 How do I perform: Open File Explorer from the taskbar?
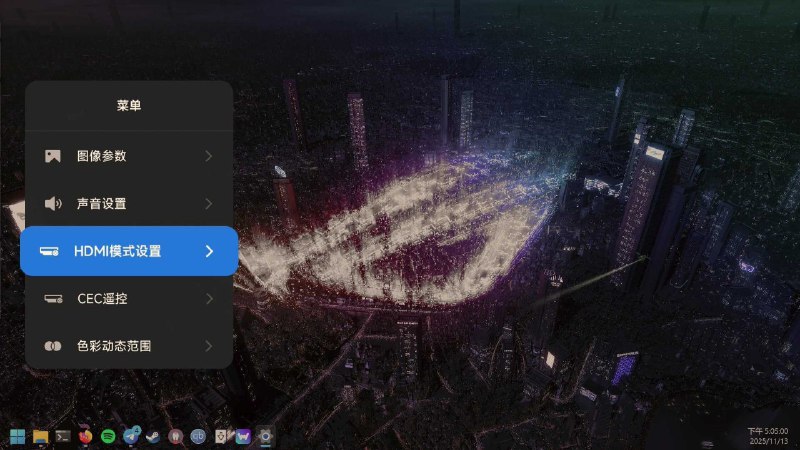coord(41,436)
